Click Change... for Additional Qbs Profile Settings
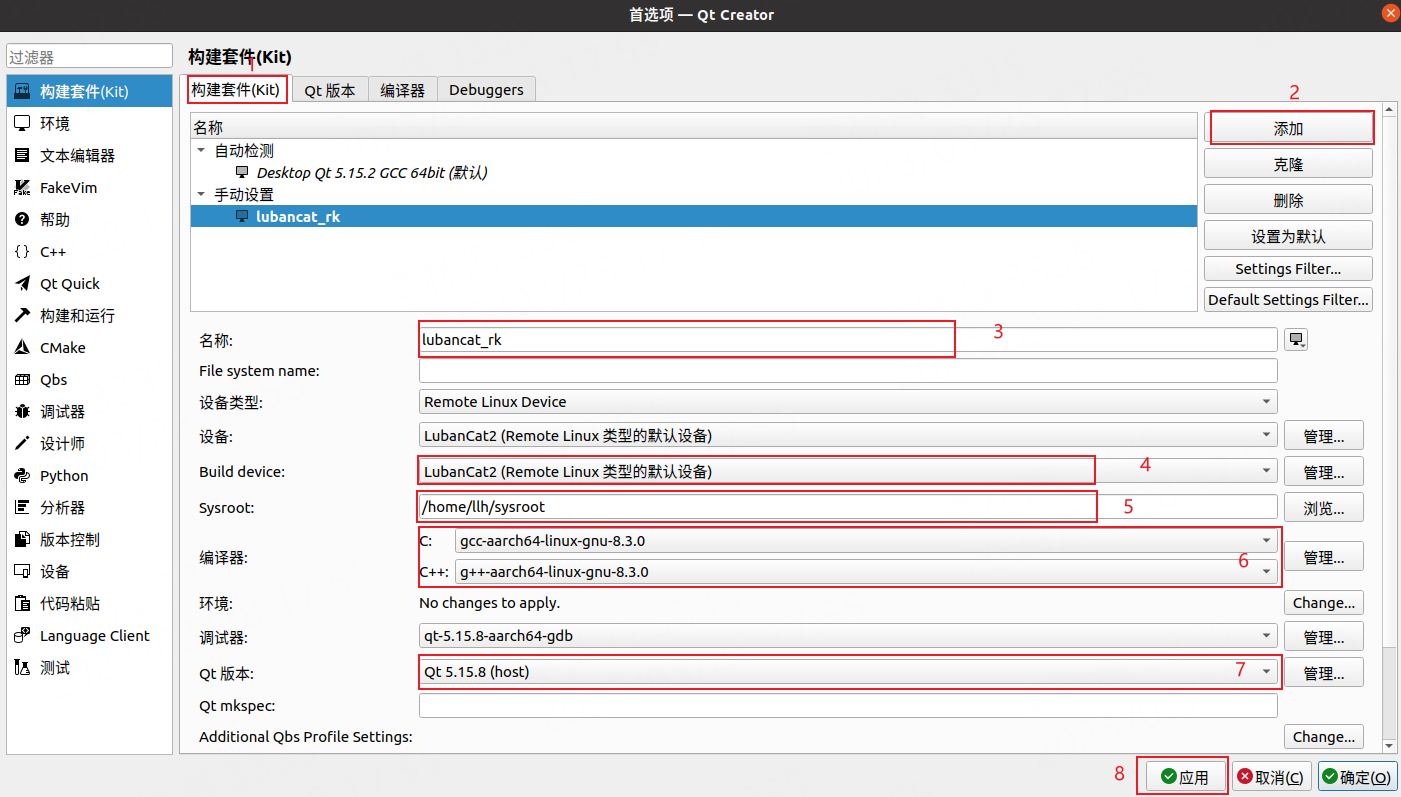The height and width of the screenshot is (797, 1401). (1324, 737)
